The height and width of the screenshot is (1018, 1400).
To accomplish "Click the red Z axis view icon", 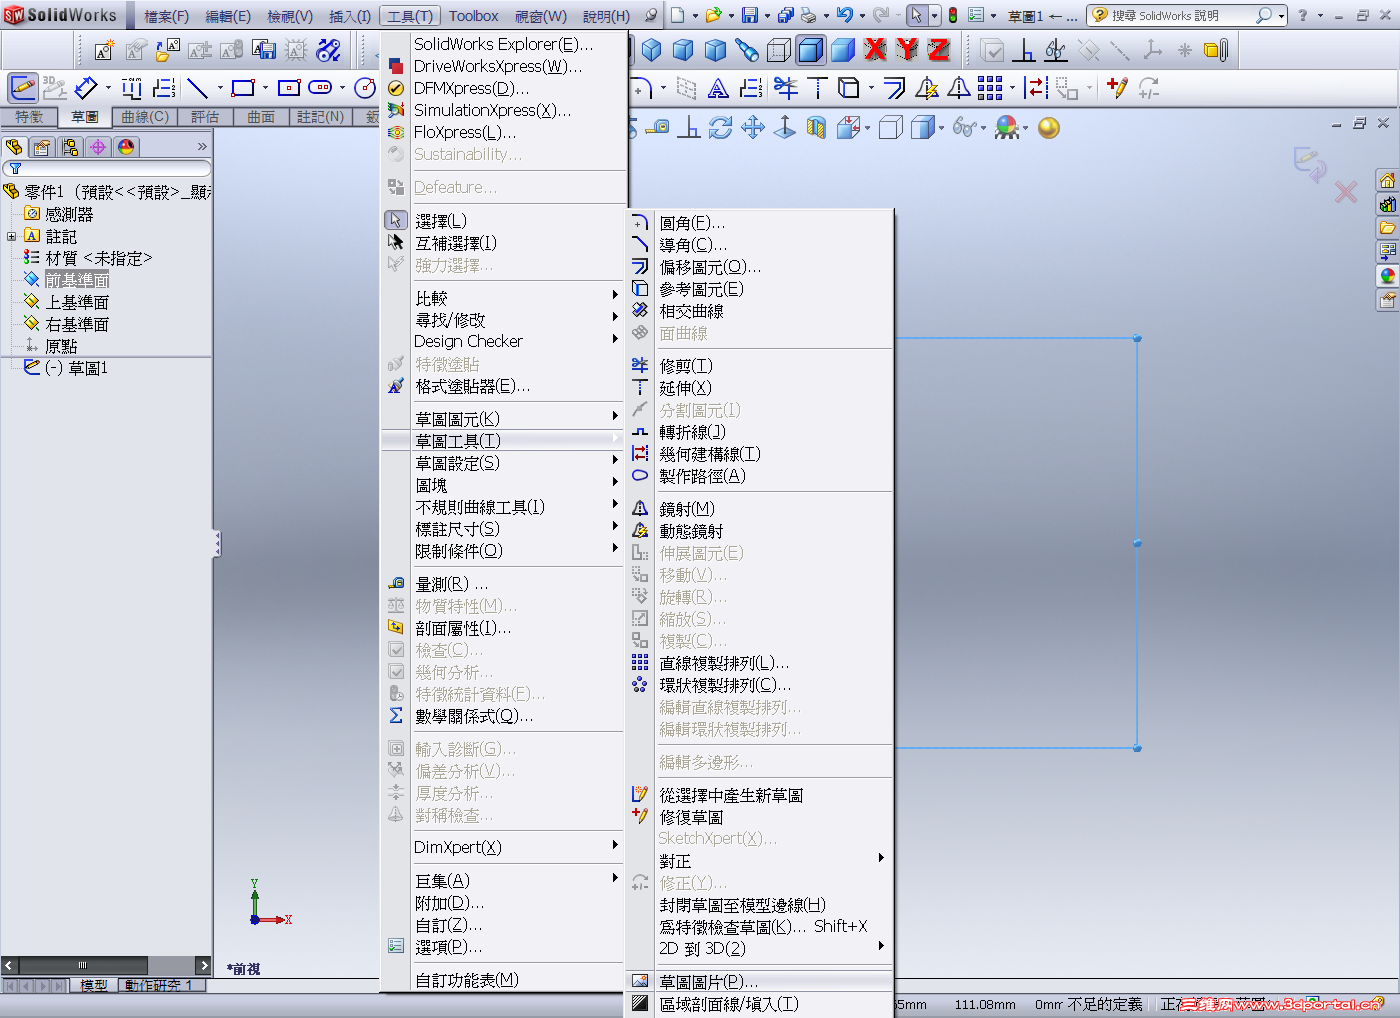I will coord(938,49).
